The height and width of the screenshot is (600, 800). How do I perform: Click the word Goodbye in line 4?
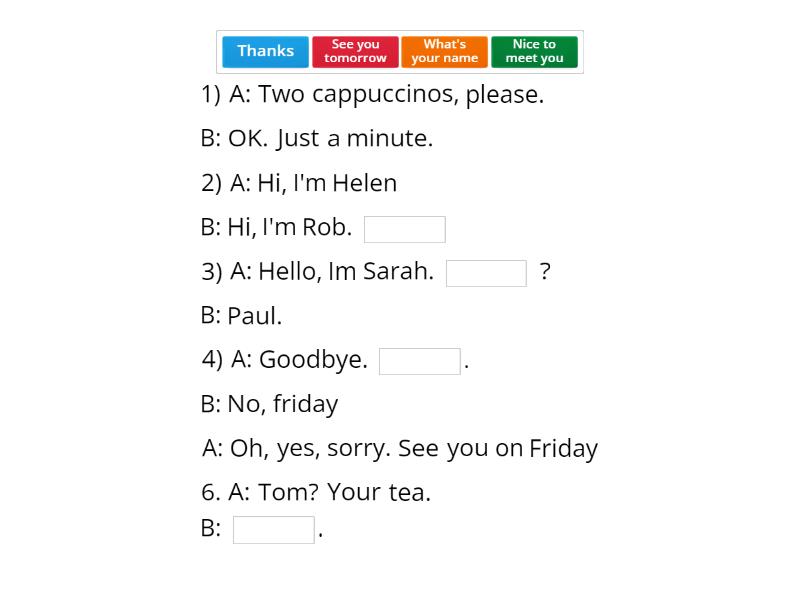coord(313,360)
